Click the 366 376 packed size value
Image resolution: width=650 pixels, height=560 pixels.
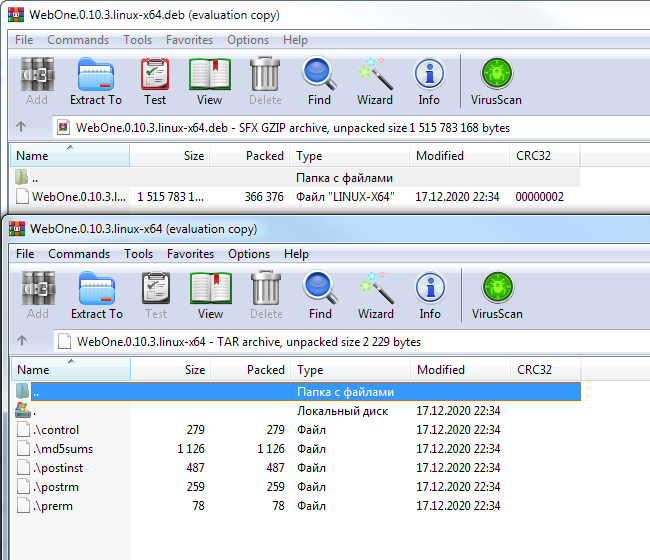[264, 196]
